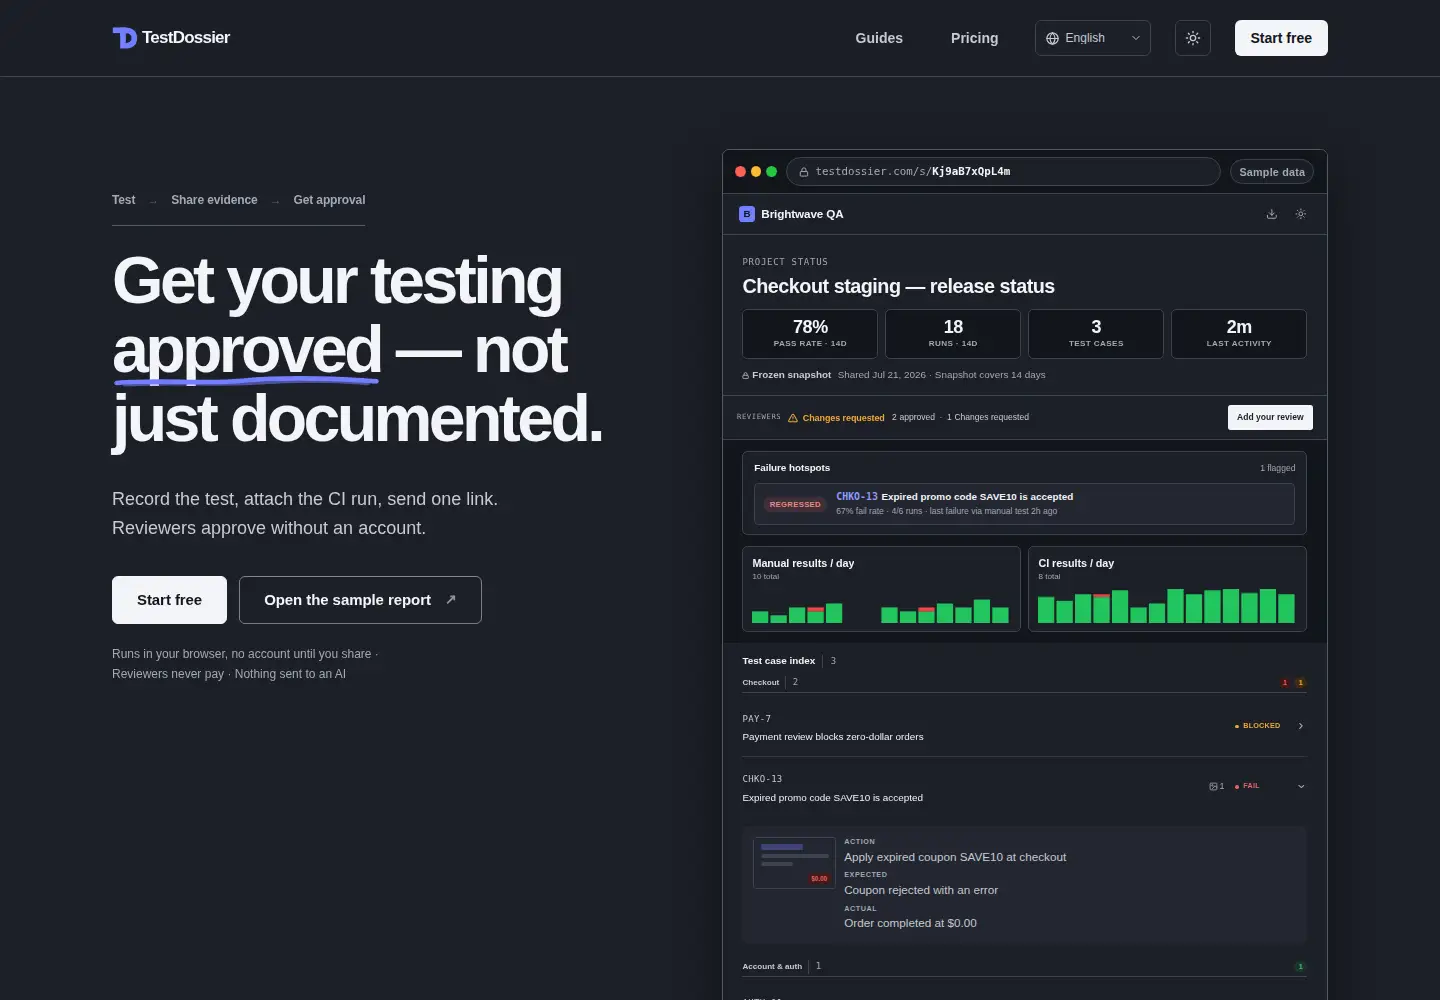
Task: Click the 18 runs stat card
Action: tap(953, 334)
